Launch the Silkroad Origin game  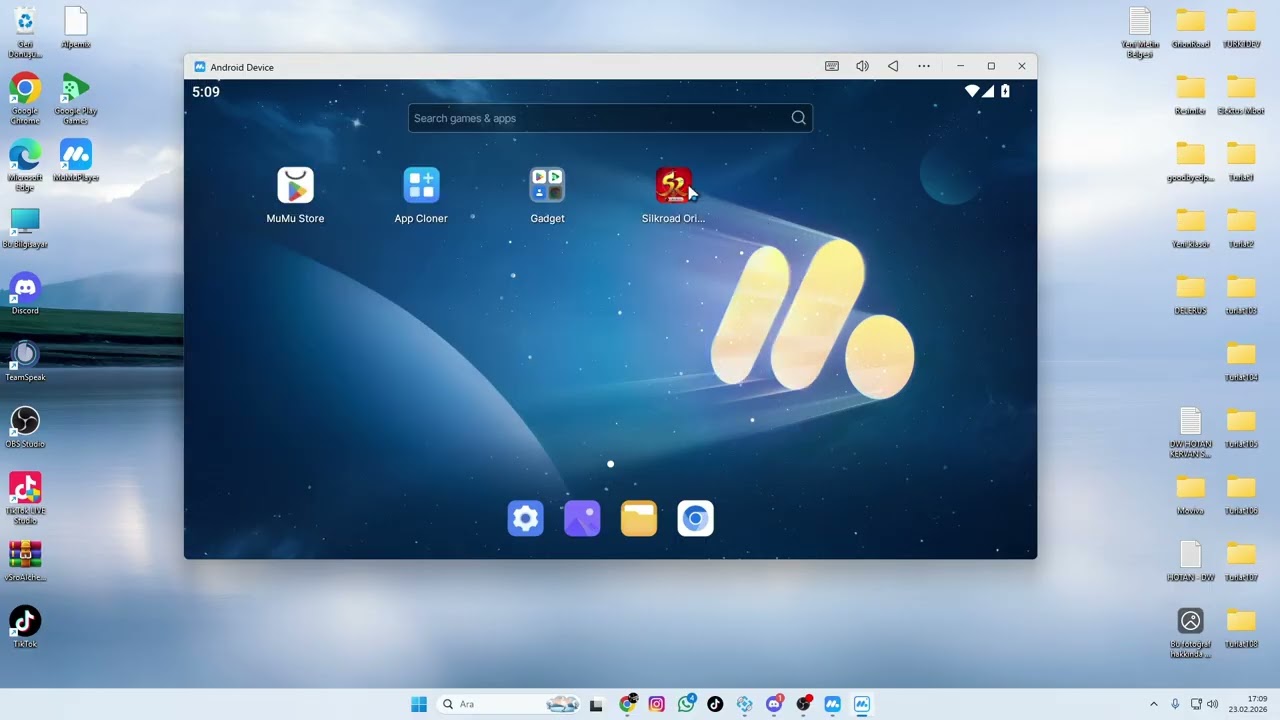pyautogui.click(x=673, y=186)
